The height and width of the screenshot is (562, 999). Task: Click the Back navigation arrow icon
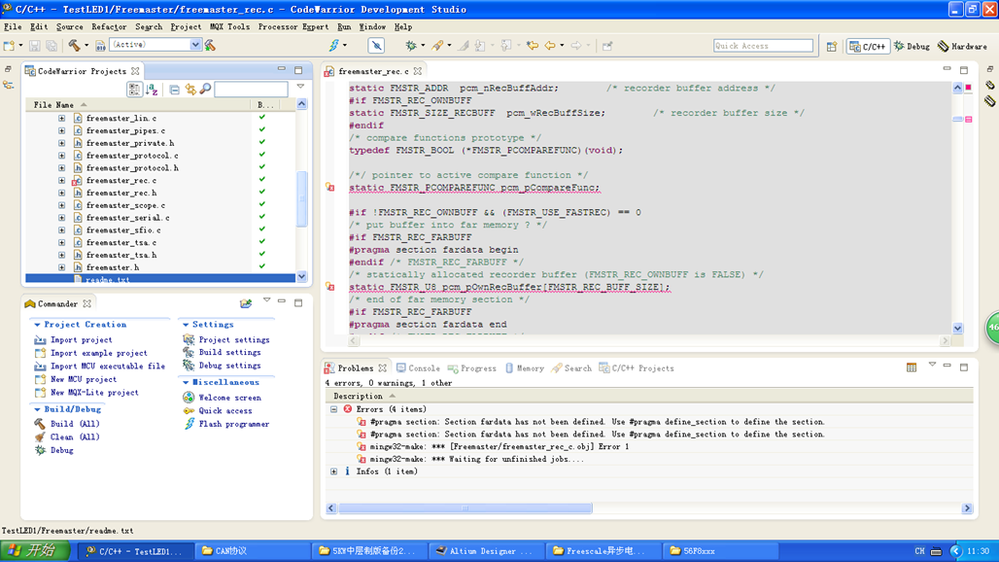point(550,45)
